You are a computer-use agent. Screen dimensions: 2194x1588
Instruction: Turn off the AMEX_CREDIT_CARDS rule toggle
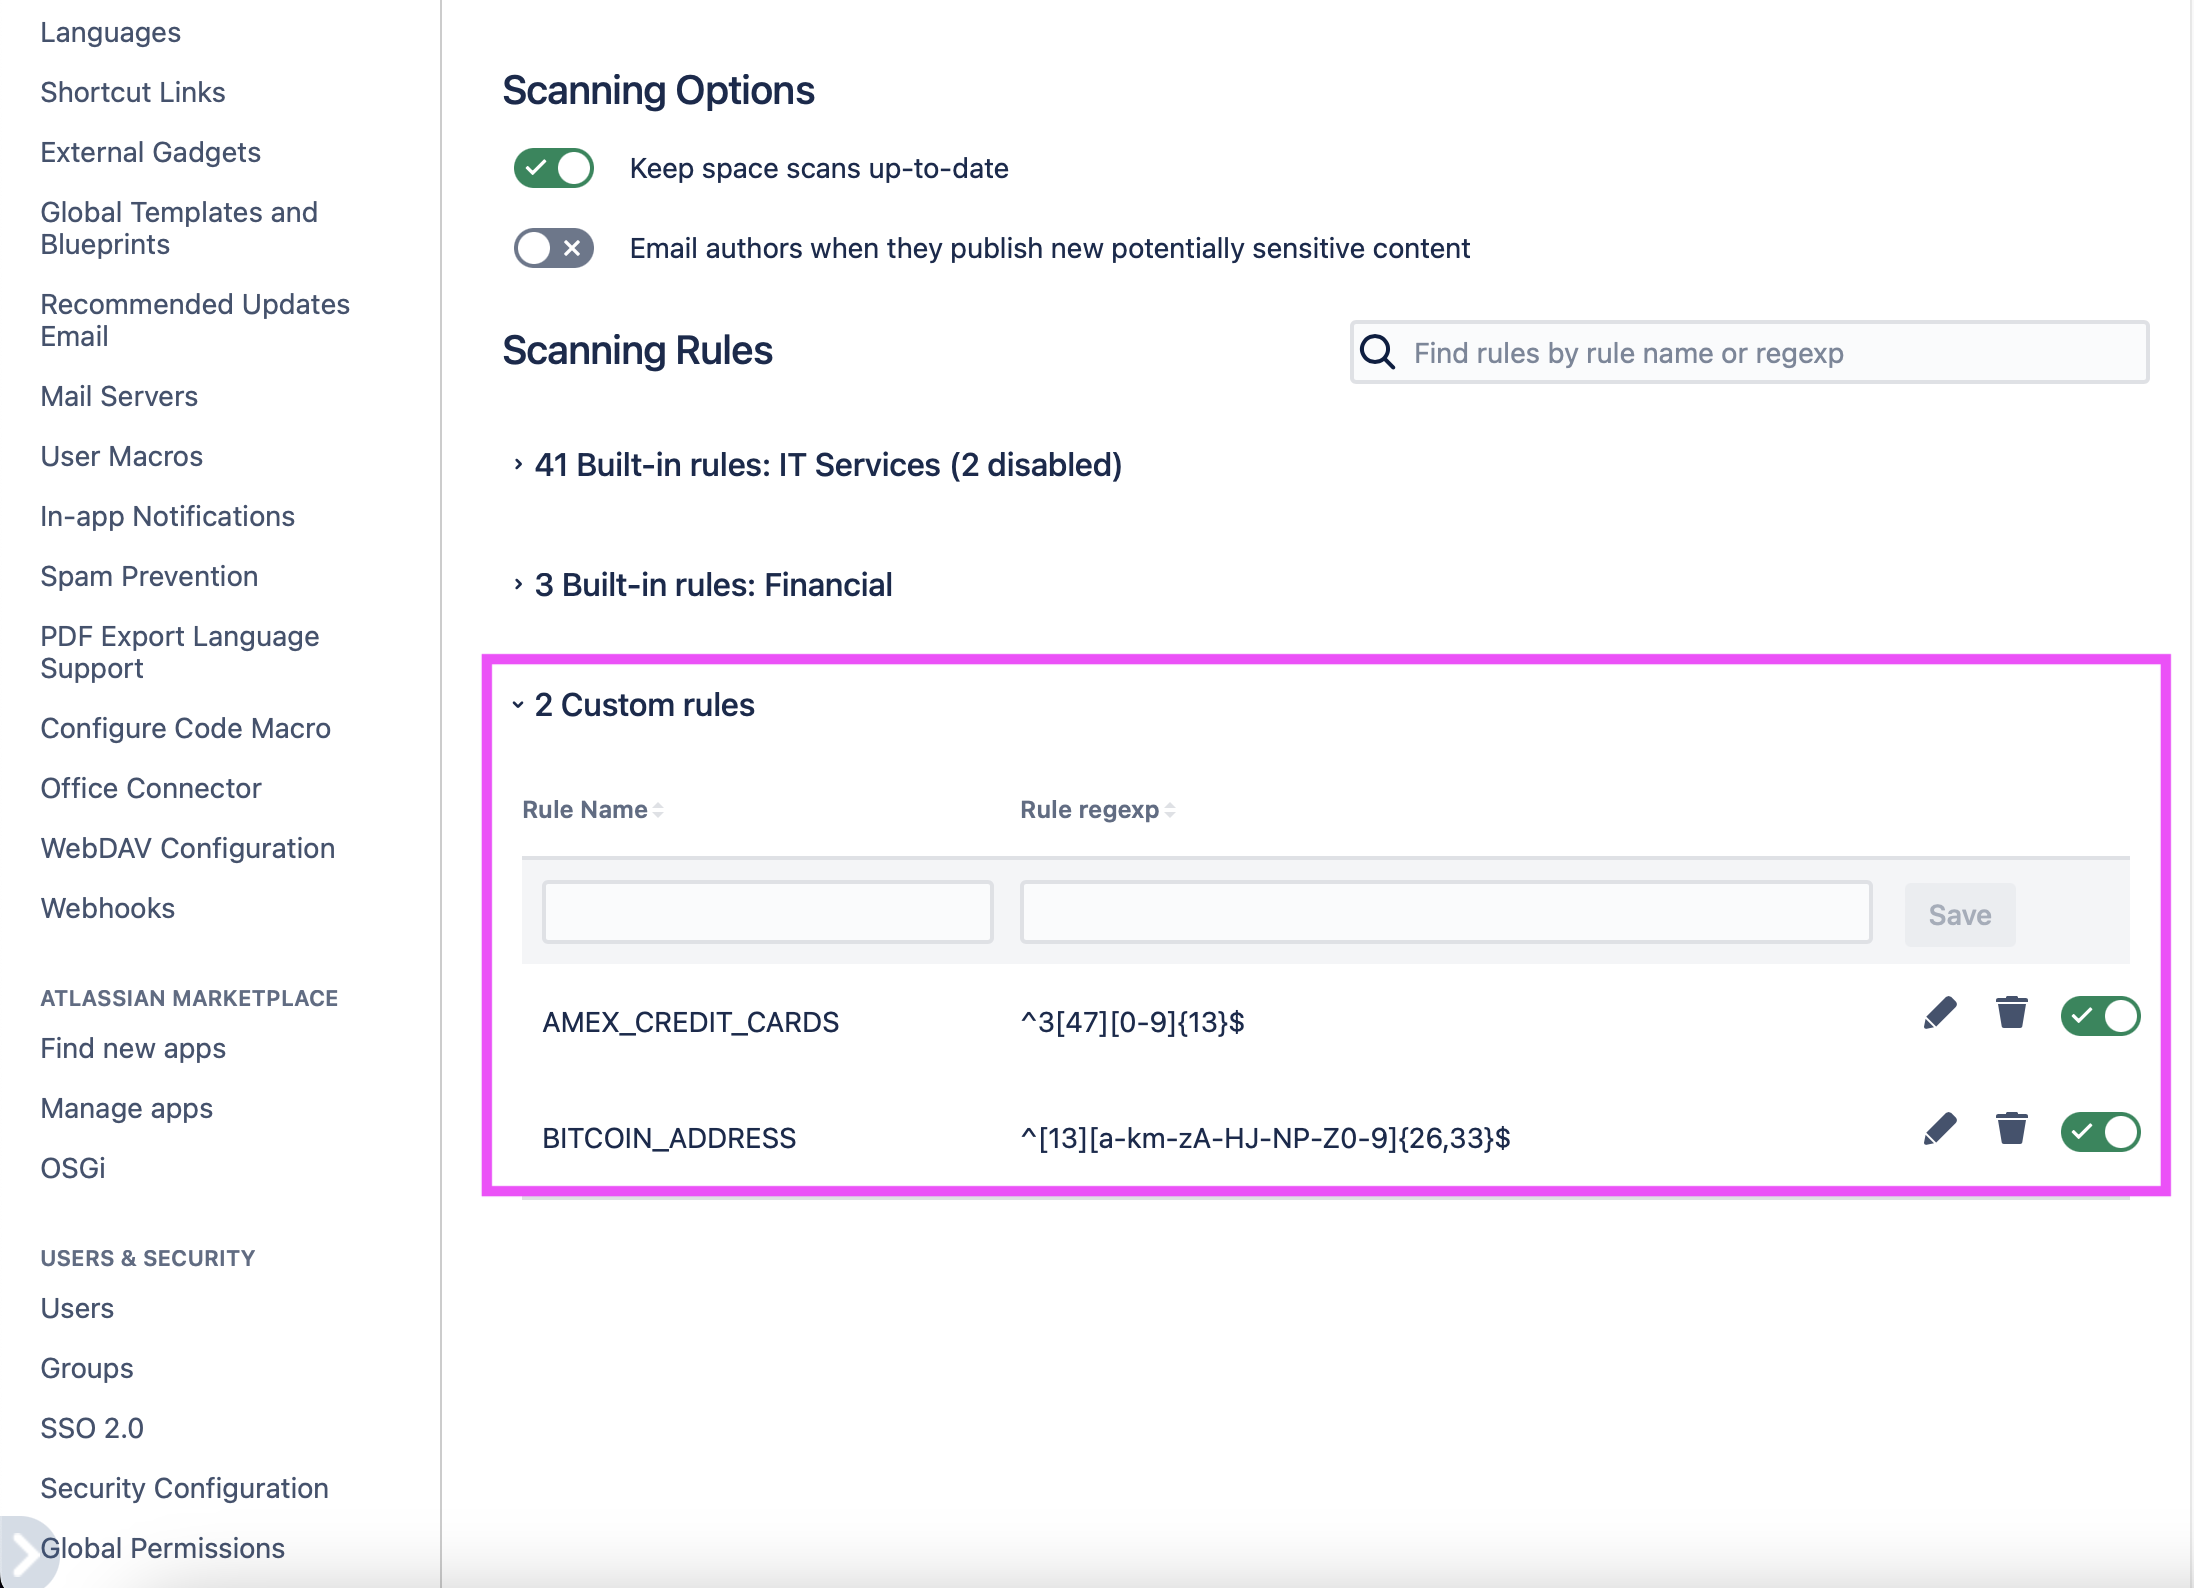click(x=2100, y=1016)
